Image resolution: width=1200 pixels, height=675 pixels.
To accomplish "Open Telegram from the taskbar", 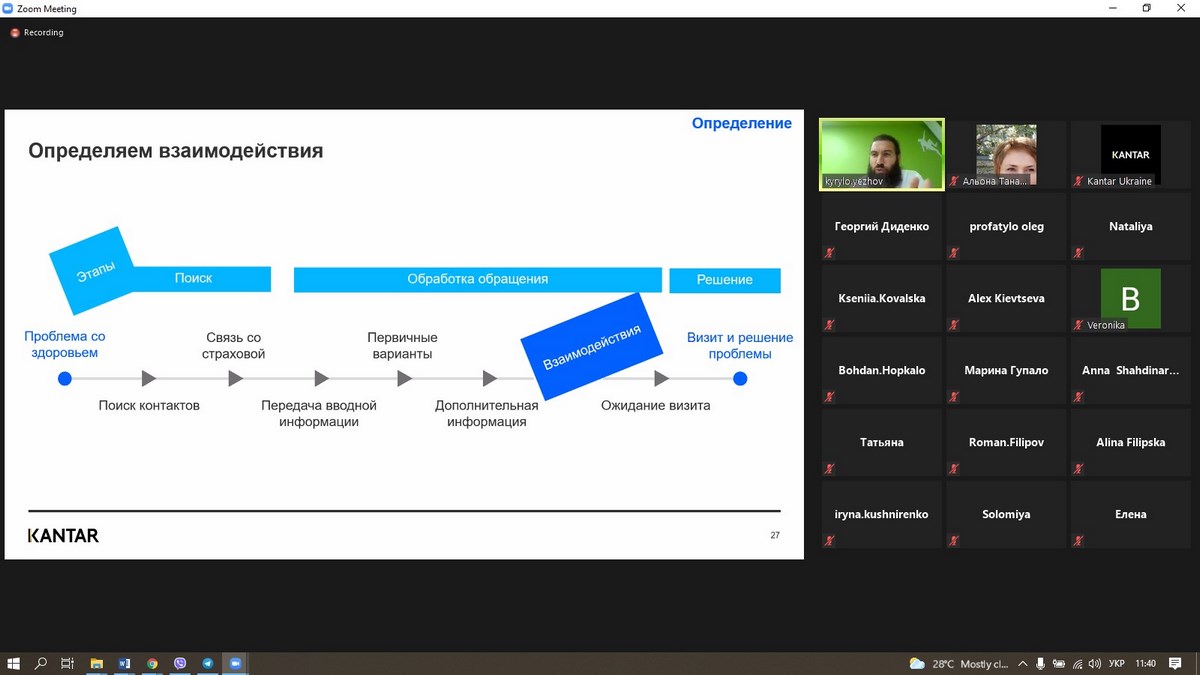I will tap(208, 663).
